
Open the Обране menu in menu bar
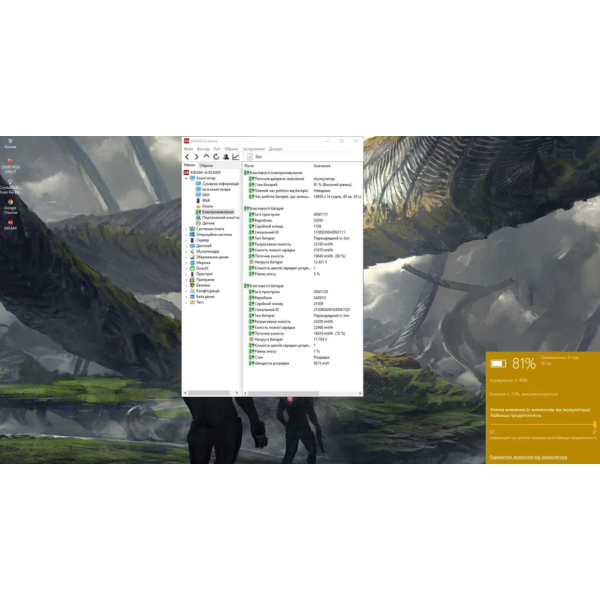pos(232,149)
